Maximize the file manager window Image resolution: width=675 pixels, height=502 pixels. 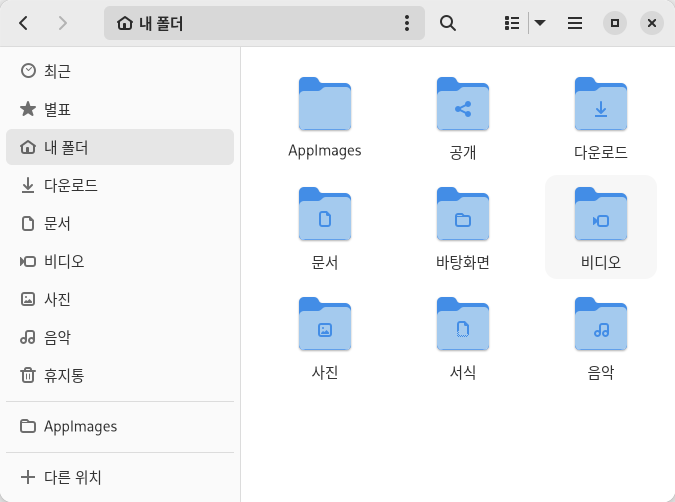tap(615, 23)
